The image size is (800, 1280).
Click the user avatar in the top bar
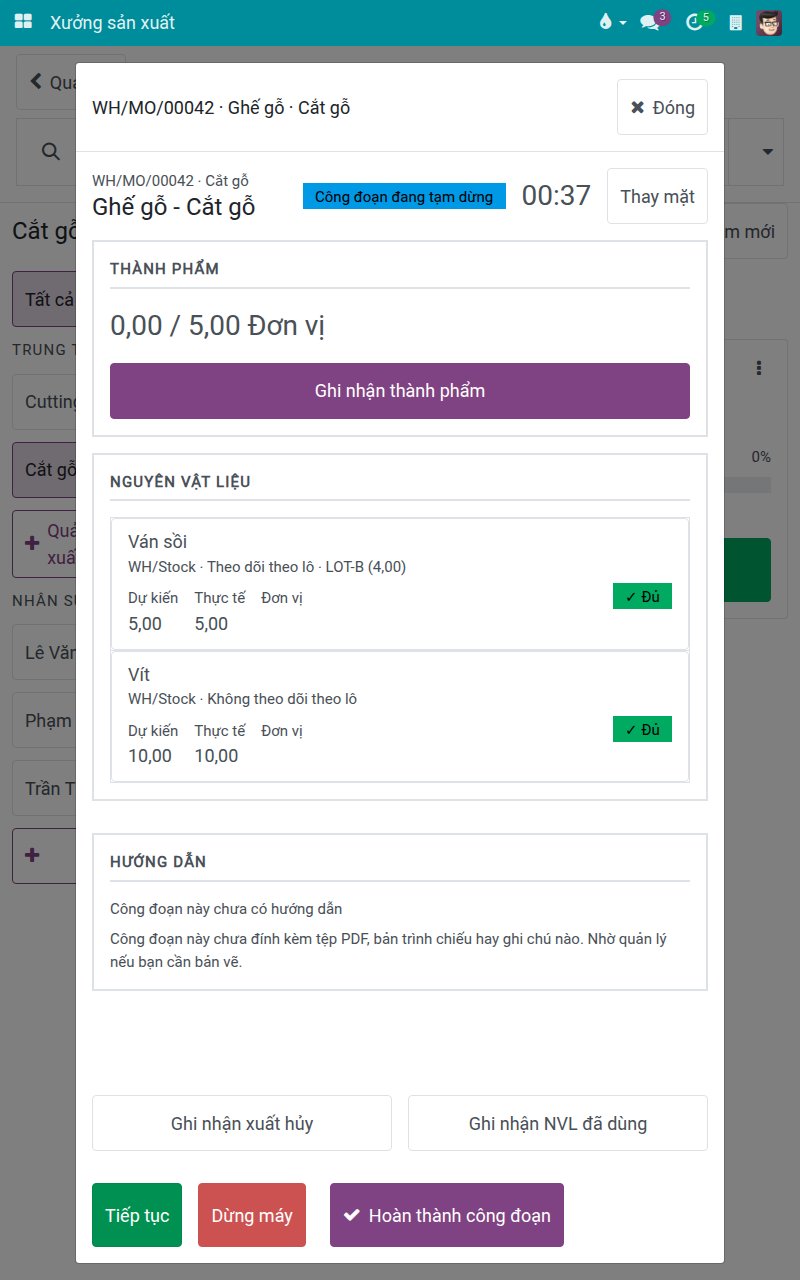click(x=768, y=22)
